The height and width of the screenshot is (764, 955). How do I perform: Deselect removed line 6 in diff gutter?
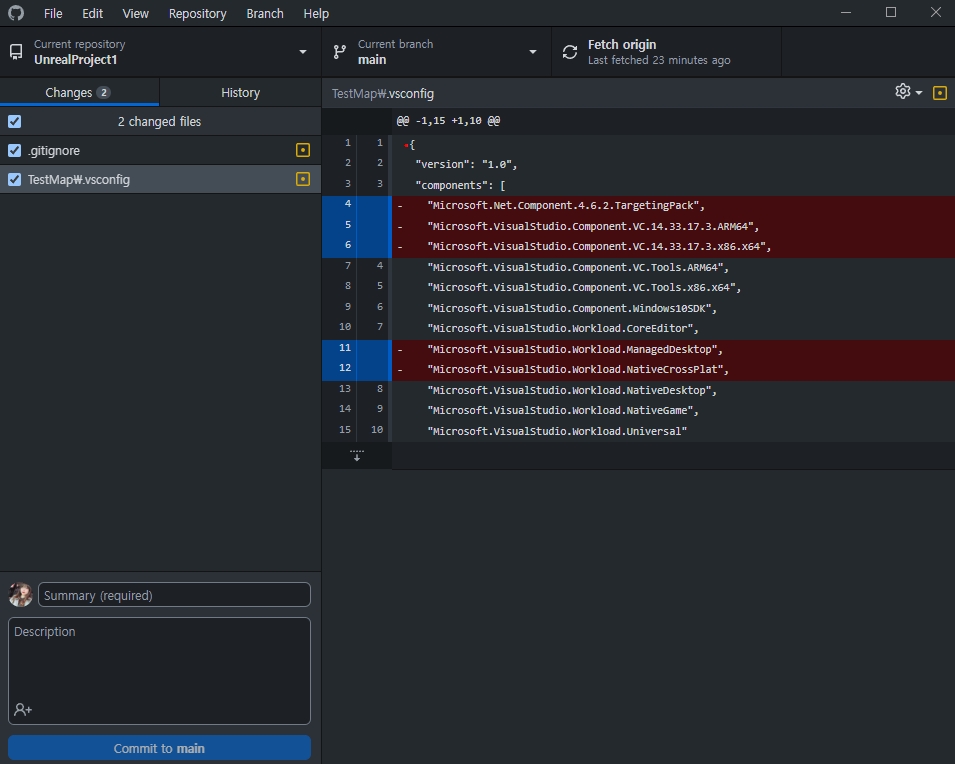tap(357, 246)
